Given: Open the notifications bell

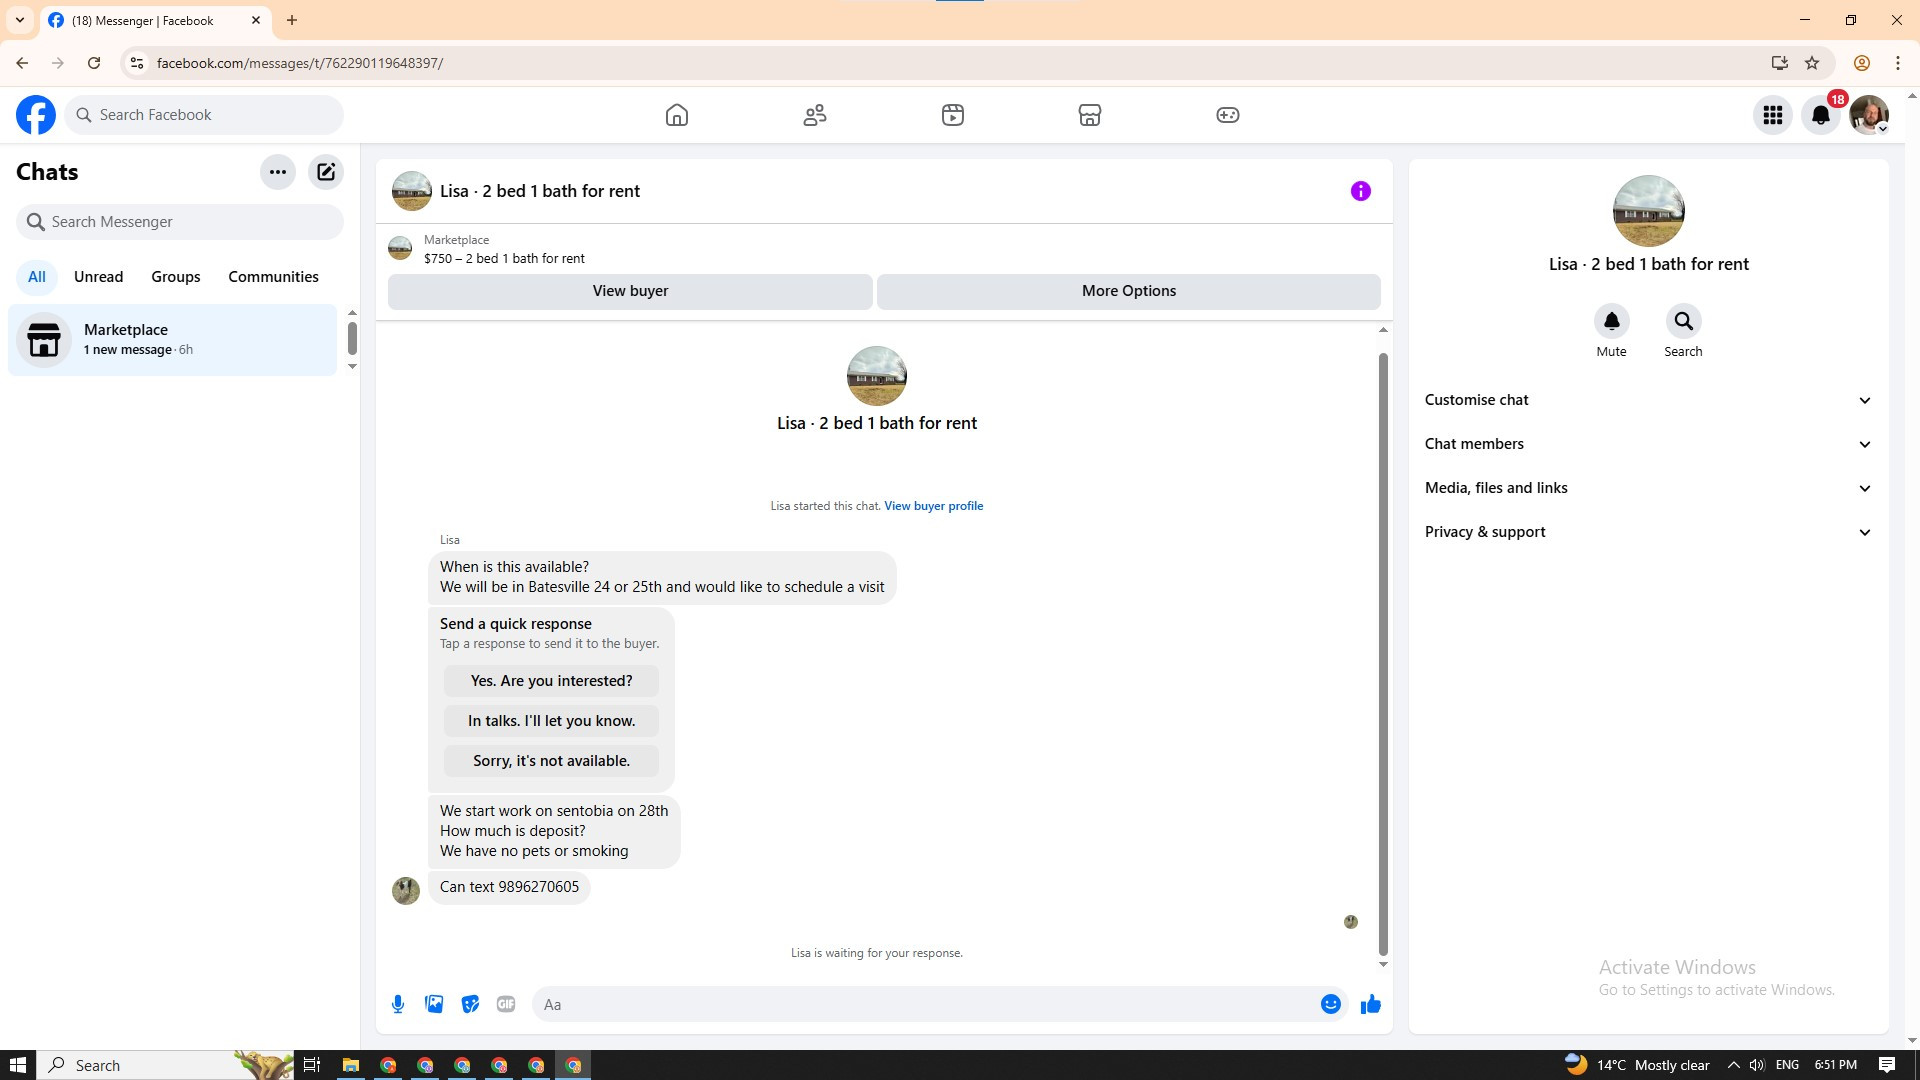Looking at the screenshot, I should point(1821,115).
